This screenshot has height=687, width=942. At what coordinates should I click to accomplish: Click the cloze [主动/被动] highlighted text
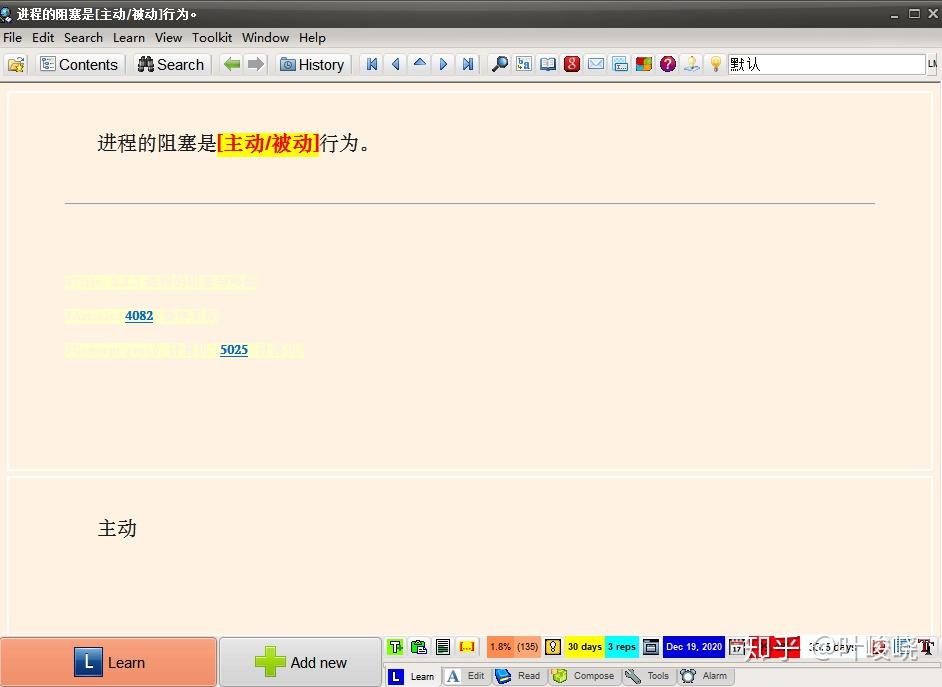tap(267, 143)
